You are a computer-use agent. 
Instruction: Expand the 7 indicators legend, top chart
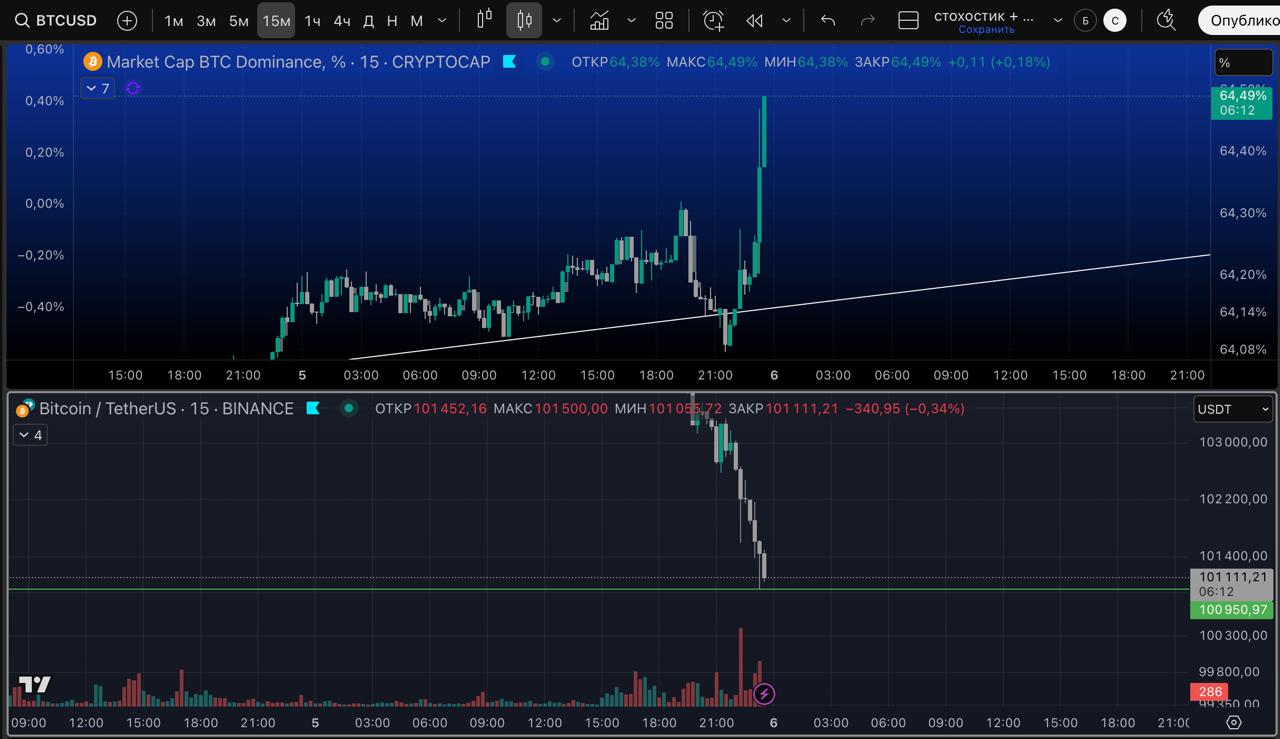click(x=96, y=88)
